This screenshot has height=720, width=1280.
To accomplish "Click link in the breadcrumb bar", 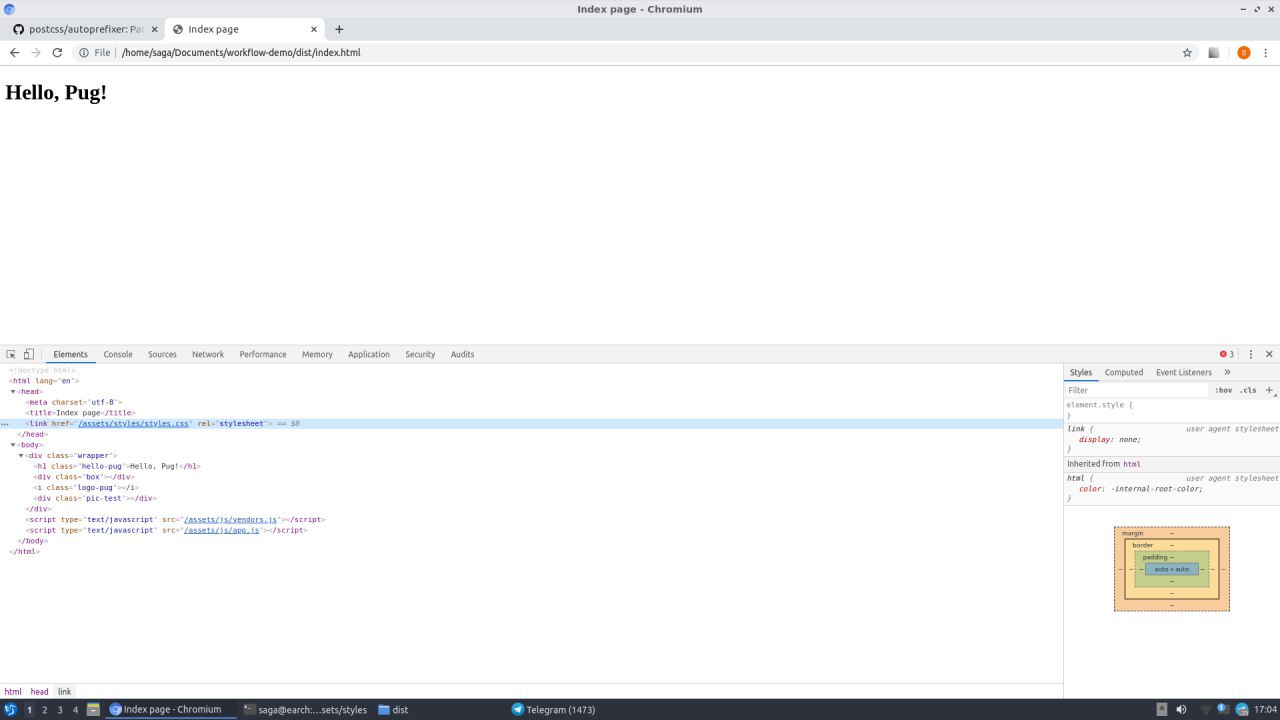I will tap(64, 691).
